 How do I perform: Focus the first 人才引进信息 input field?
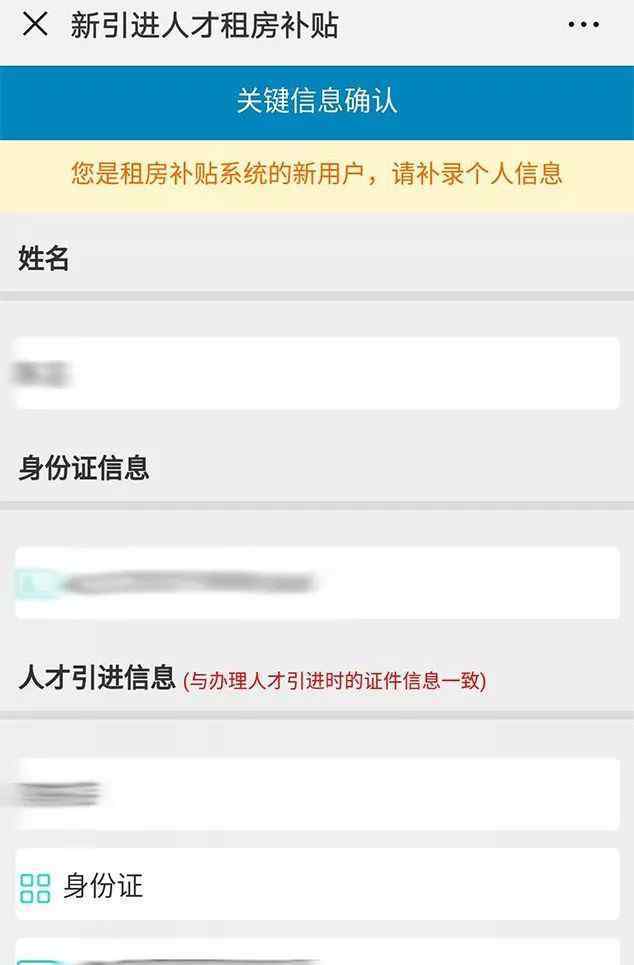[317, 794]
